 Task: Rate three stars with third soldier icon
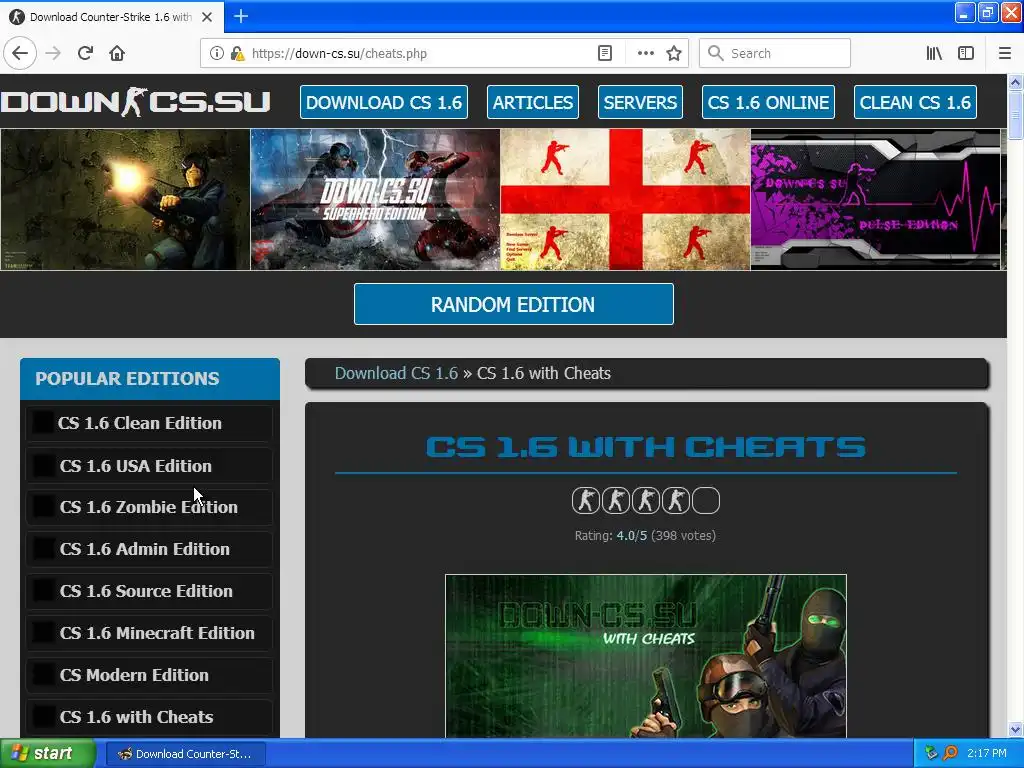click(x=645, y=501)
